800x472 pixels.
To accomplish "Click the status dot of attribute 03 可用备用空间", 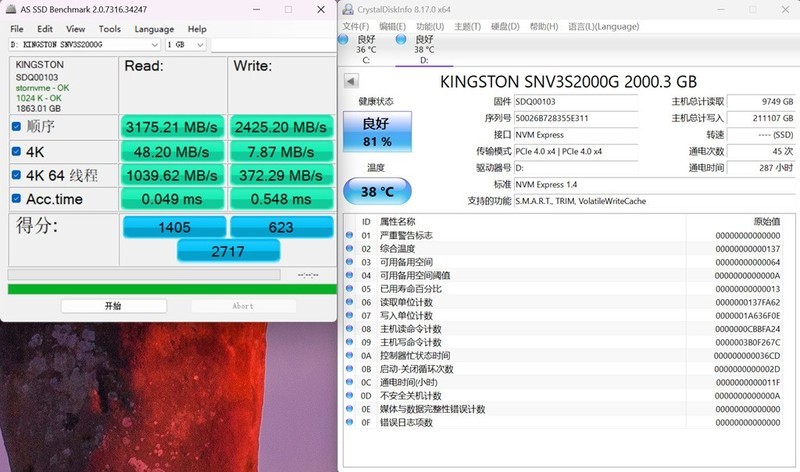I will click(x=349, y=262).
